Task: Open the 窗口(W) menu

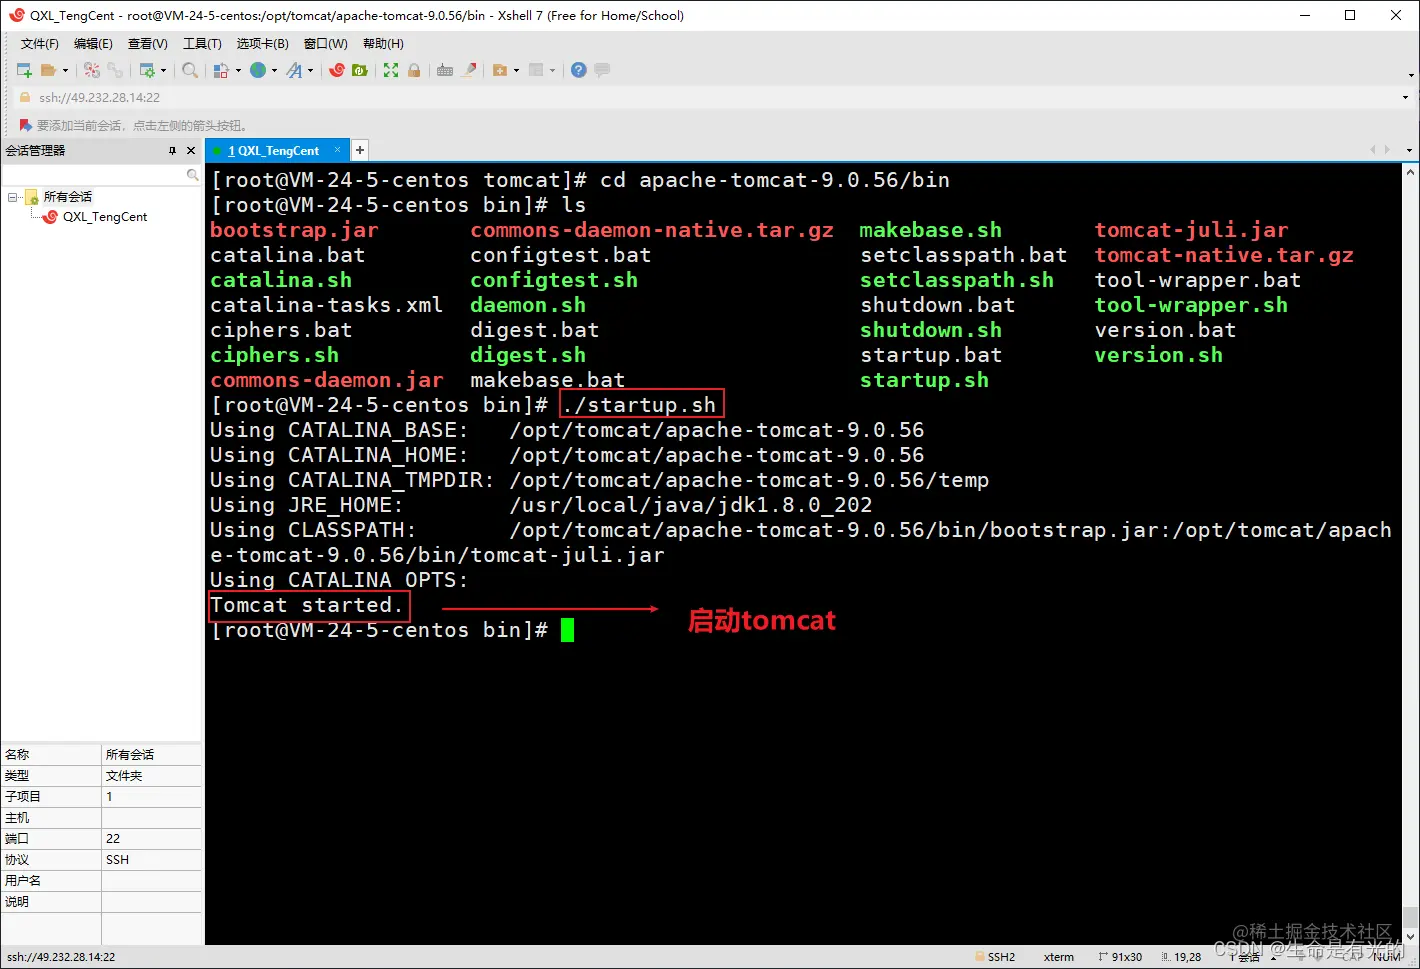Action: coord(326,44)
